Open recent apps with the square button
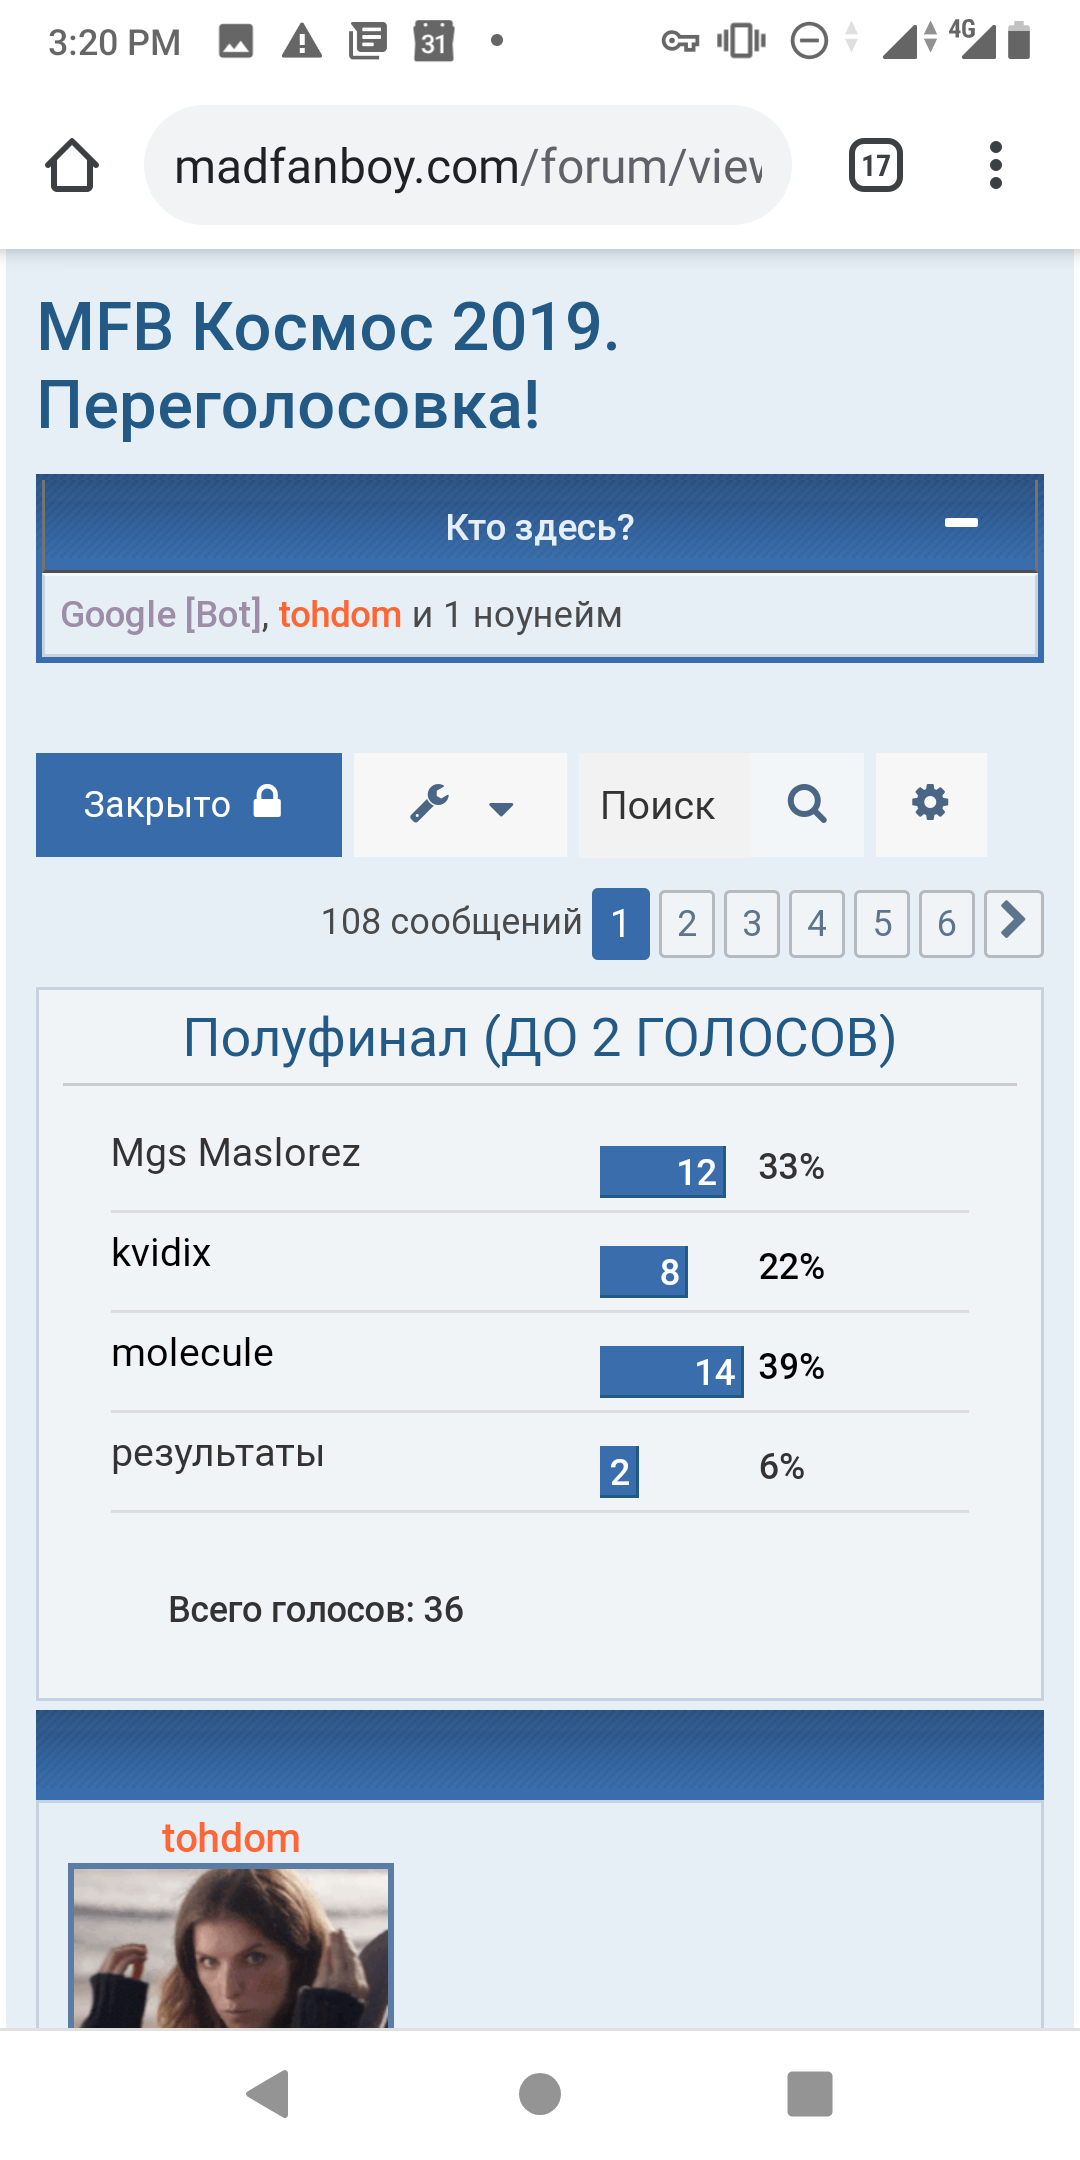The image size is (1080, 2160). 809,2093
